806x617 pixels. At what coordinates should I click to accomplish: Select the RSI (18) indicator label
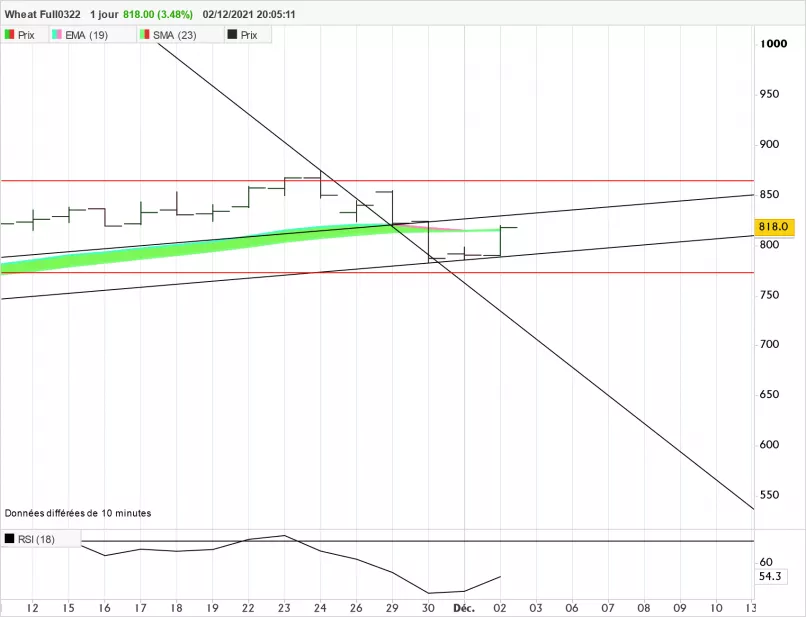tap(36, 539)
